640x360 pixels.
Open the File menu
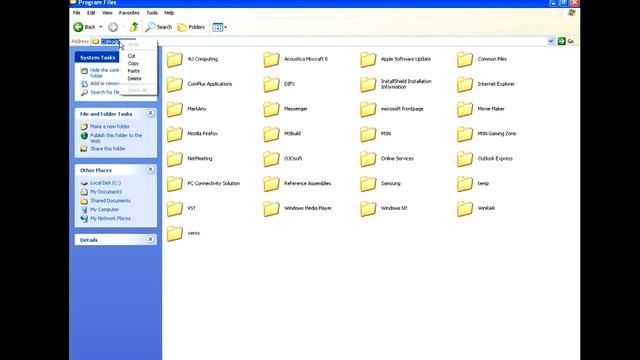[76, 13]
